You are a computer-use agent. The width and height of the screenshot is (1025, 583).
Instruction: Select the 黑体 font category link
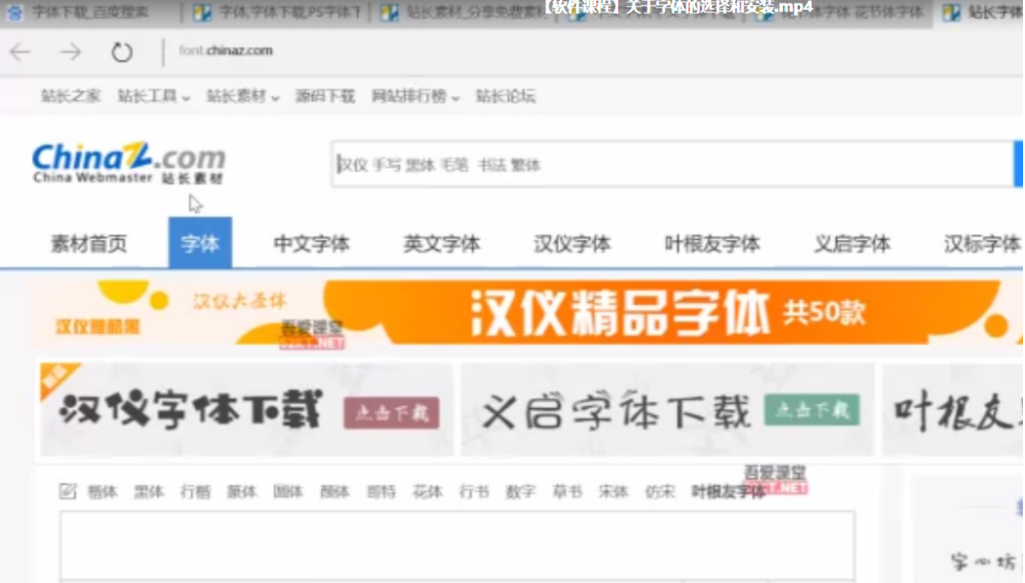pyautogui.click(x=149, y=491)
